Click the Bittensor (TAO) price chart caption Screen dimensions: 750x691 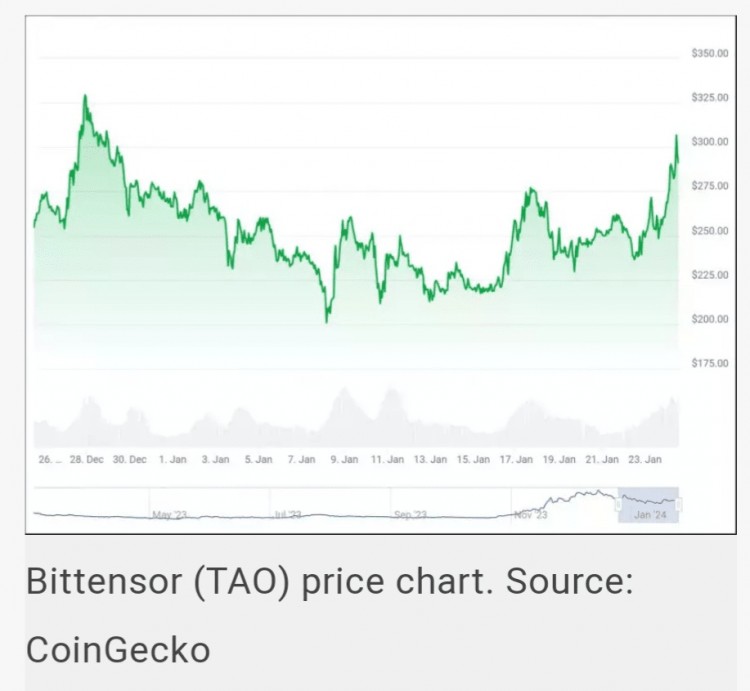click(329, 583)
